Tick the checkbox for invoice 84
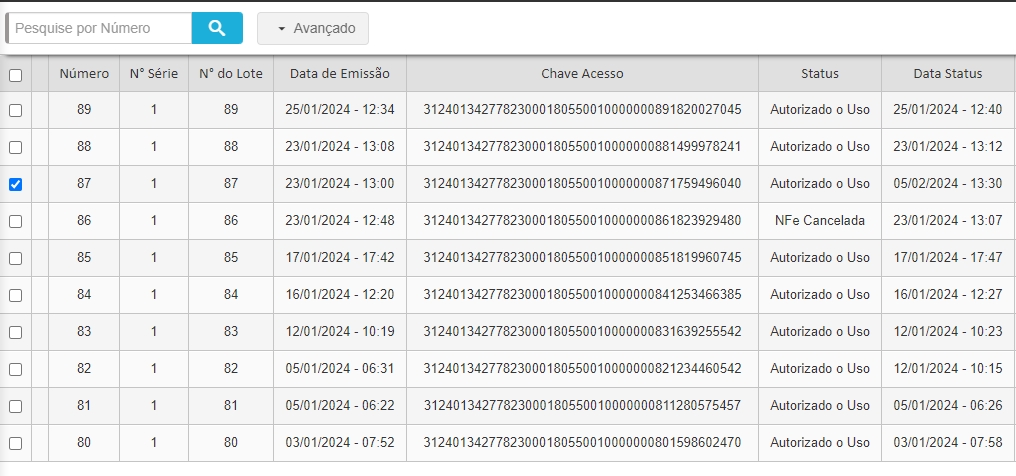1016x476 pixels. click(15, 295)
